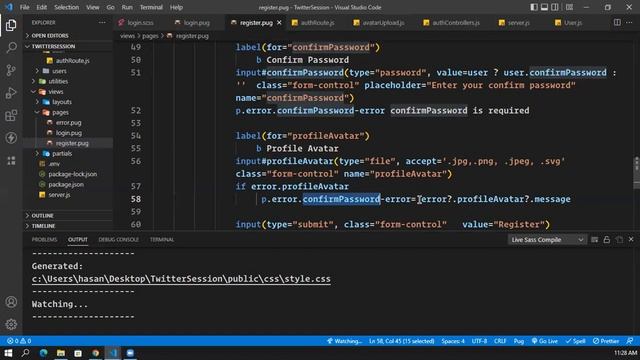Image resolution: width=640 pixels, height=360 pixels.
Task: Click the CRLF end of line setting
Action: tap(500, 341)
